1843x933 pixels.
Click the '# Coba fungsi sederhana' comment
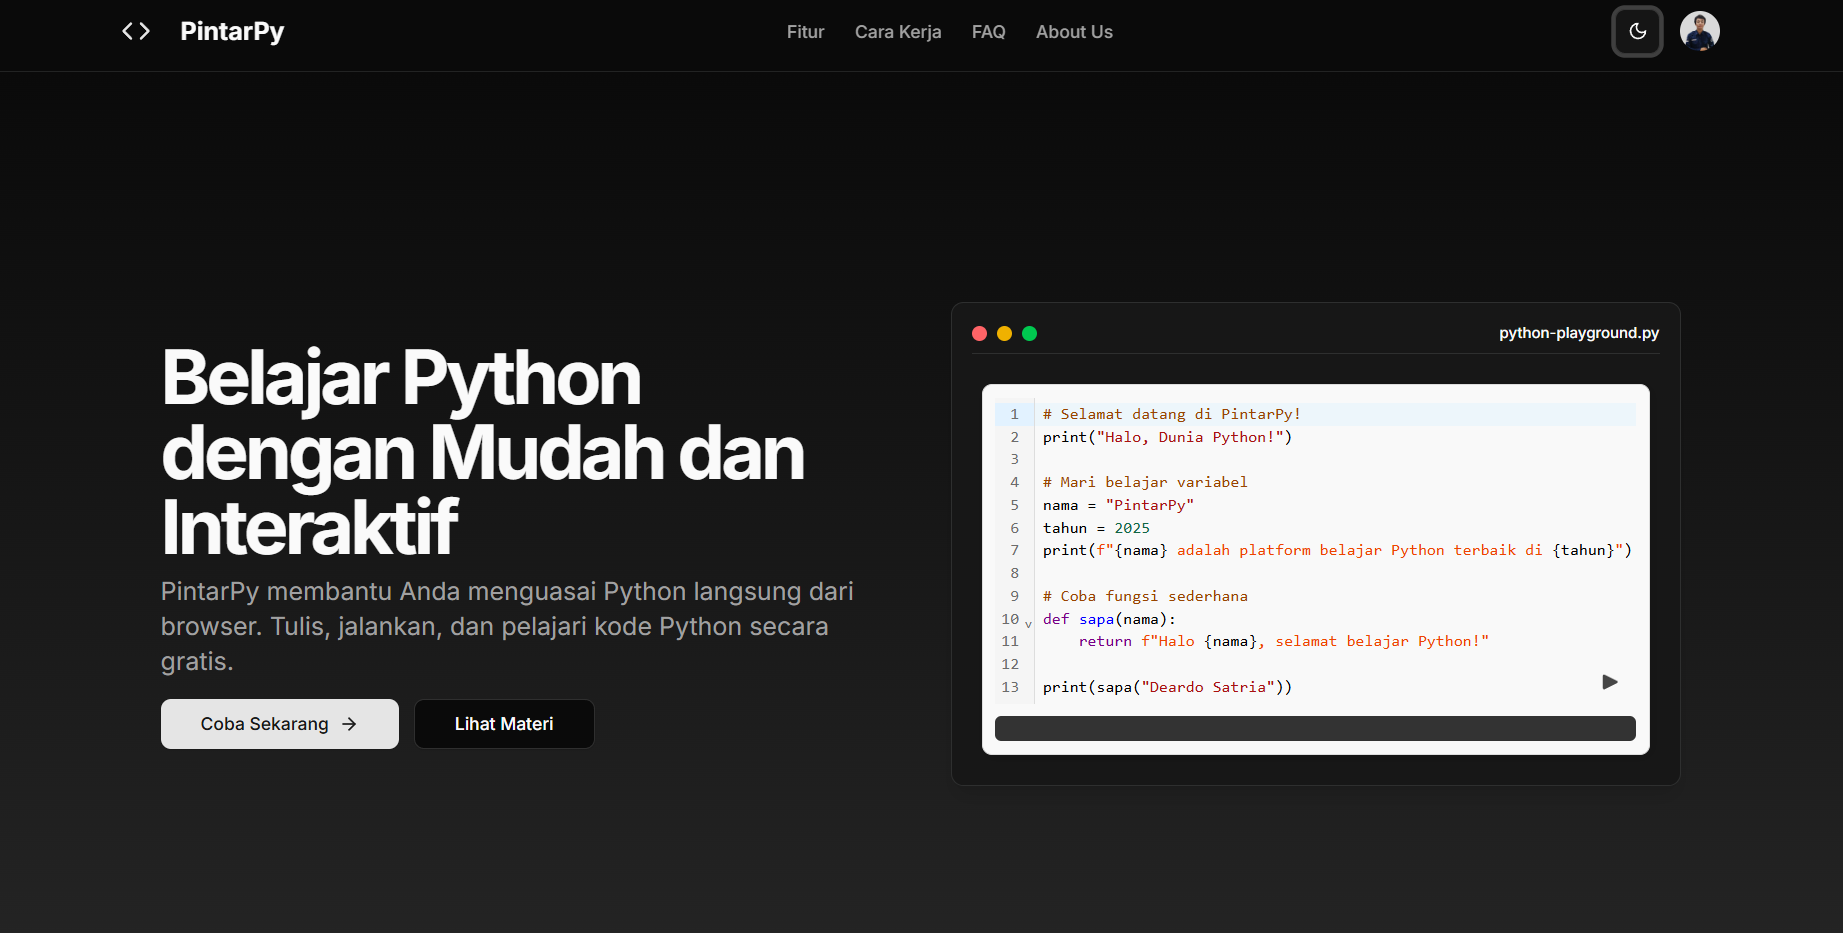[1145, 596]
